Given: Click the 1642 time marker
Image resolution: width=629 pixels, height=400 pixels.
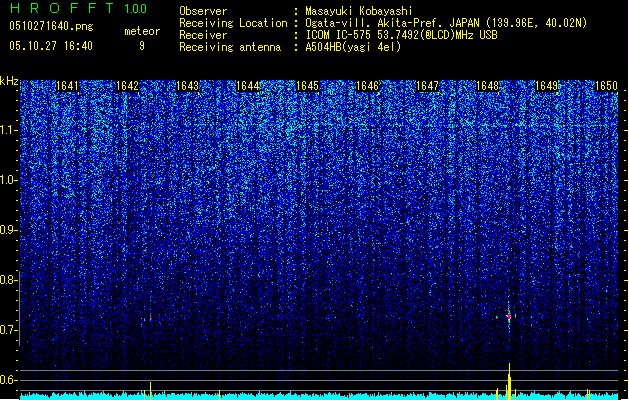Looking at the screenshot, I should point(127,86).
